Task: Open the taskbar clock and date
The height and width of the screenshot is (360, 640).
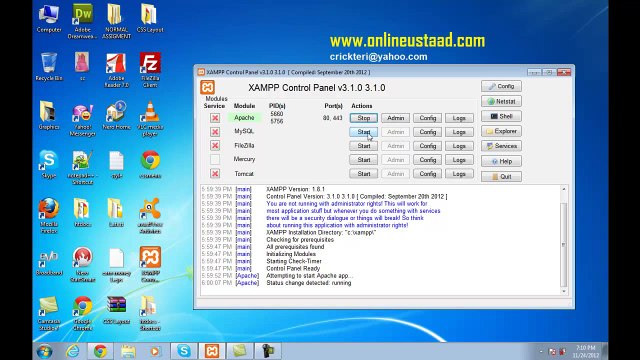Action: (x=586, y=351)
